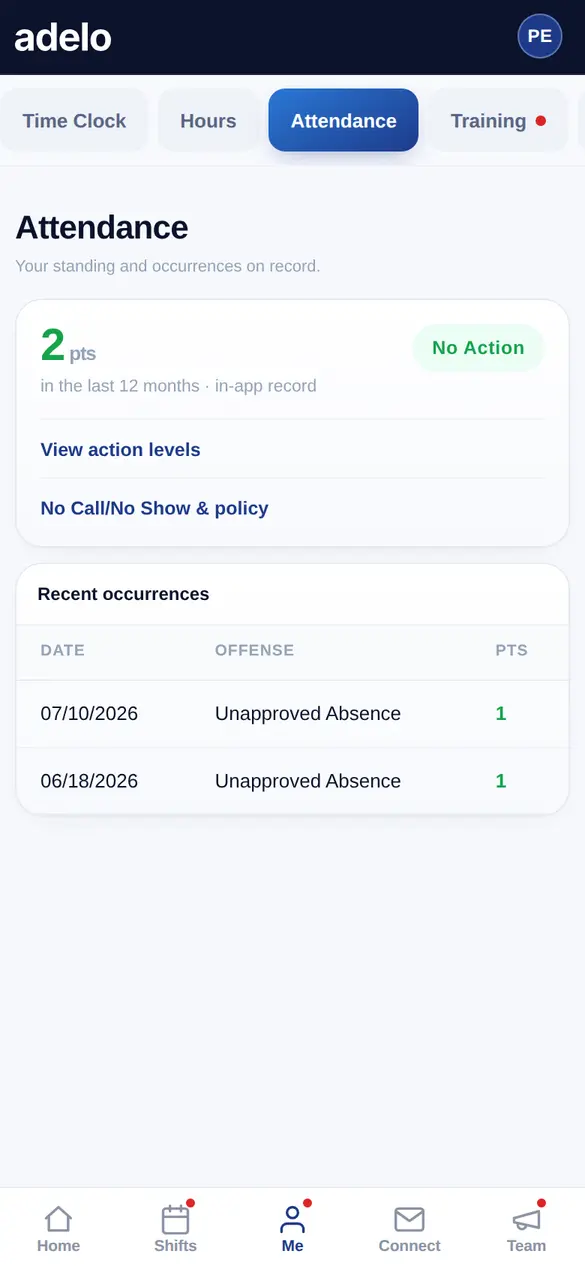The image size is (585, 1266).
Task: Open the Training tab
Action: click(498, 121)
